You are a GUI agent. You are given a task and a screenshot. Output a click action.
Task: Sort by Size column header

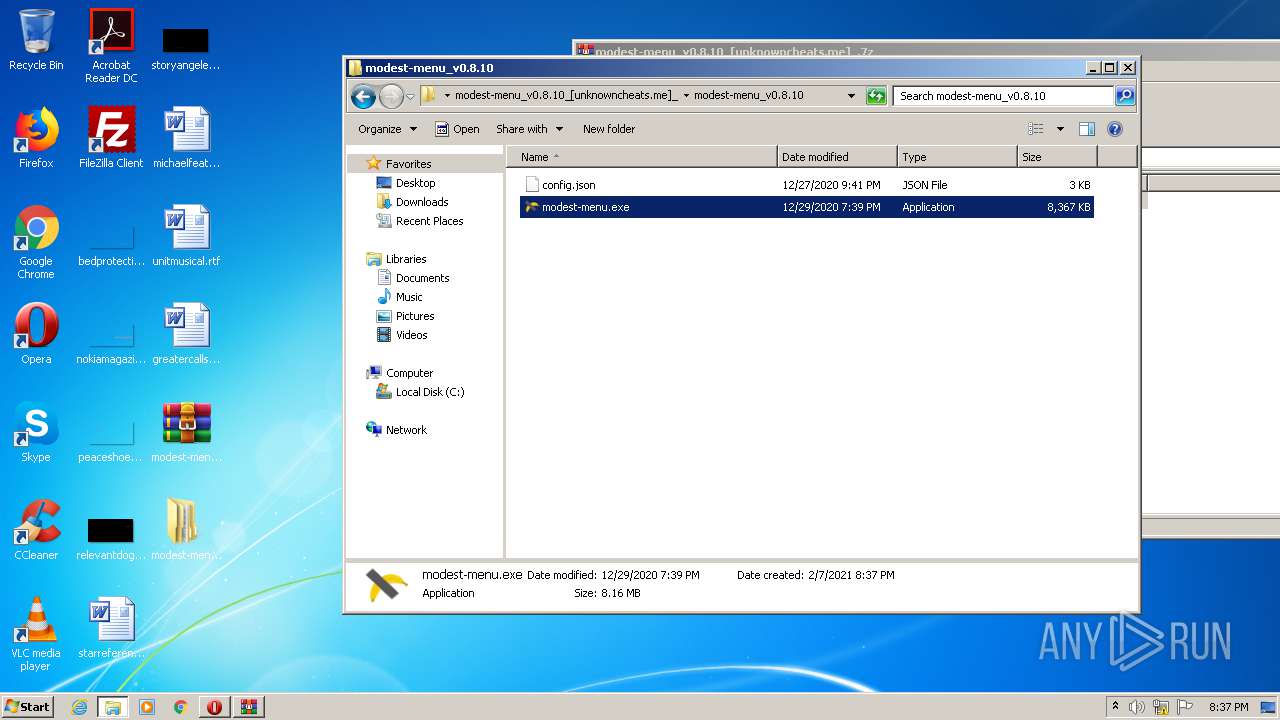click(x=1057, y=157)
